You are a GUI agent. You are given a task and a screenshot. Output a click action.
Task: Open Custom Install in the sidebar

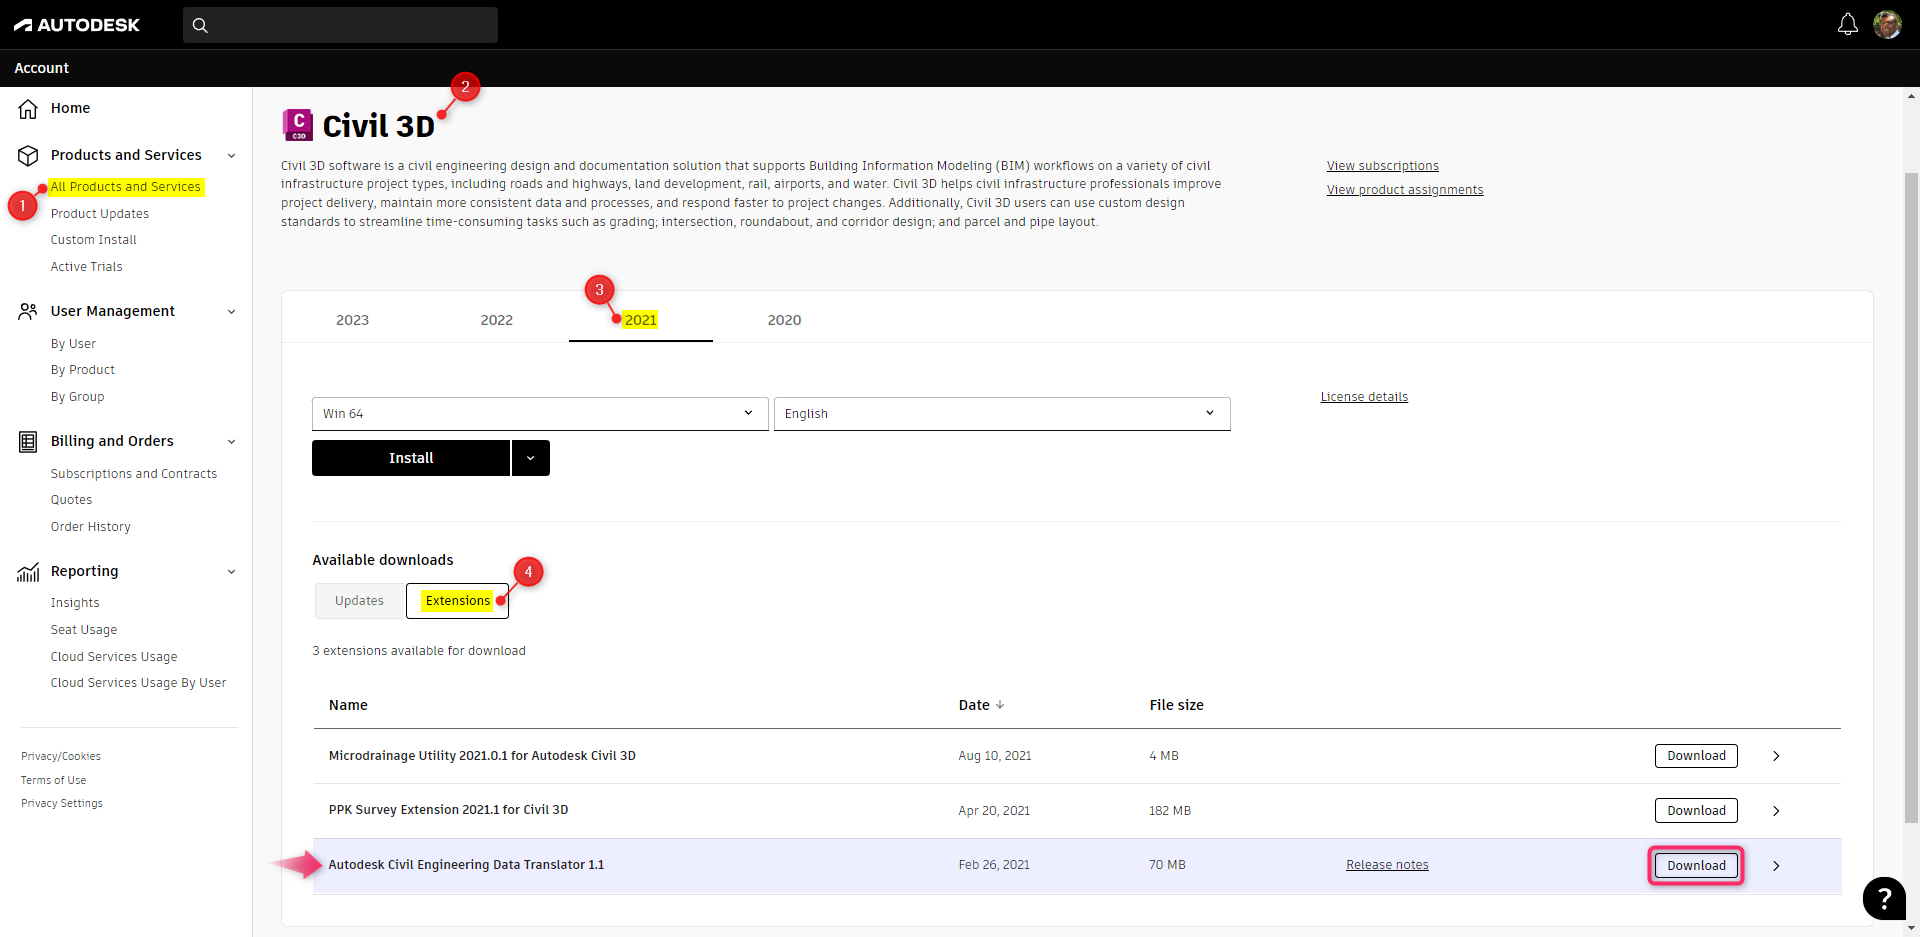tap(94, 240)
